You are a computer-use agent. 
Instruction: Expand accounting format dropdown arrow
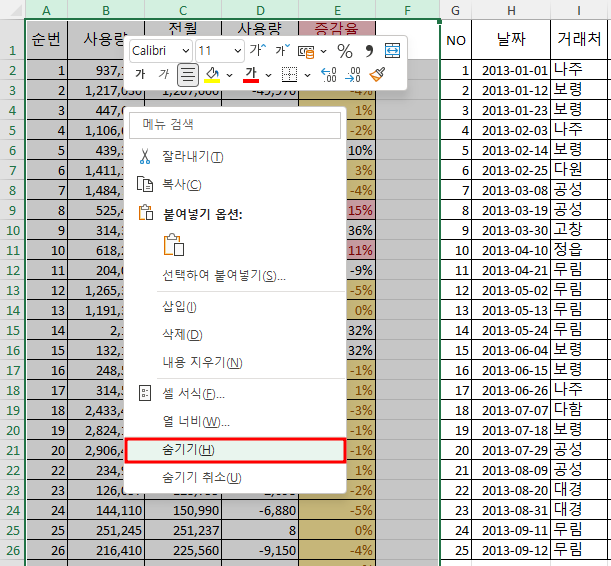click(323, 51)
